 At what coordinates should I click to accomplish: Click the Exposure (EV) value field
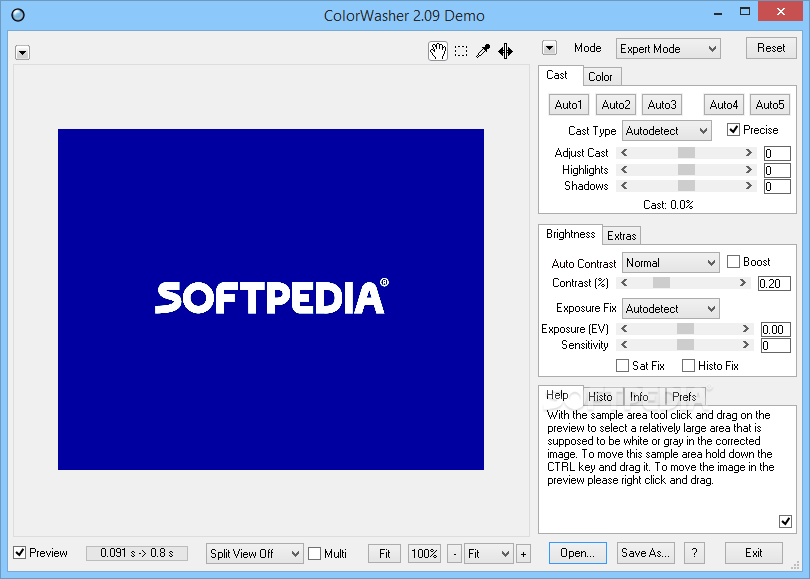coord(775,330)
